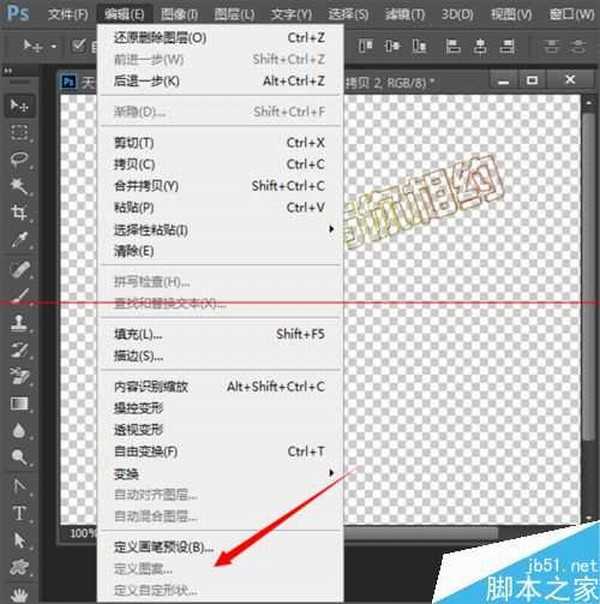Select the Eraser tool
The width and height of the screenshot is (600, 604).
click(19, 376)
